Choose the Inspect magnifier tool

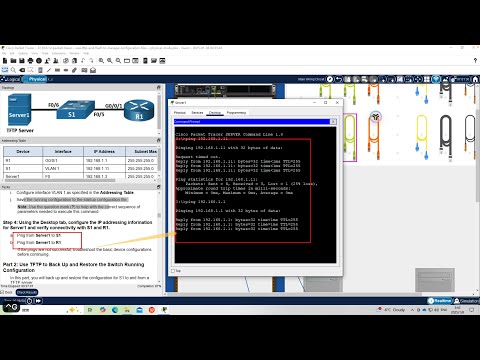pos(13,70)
